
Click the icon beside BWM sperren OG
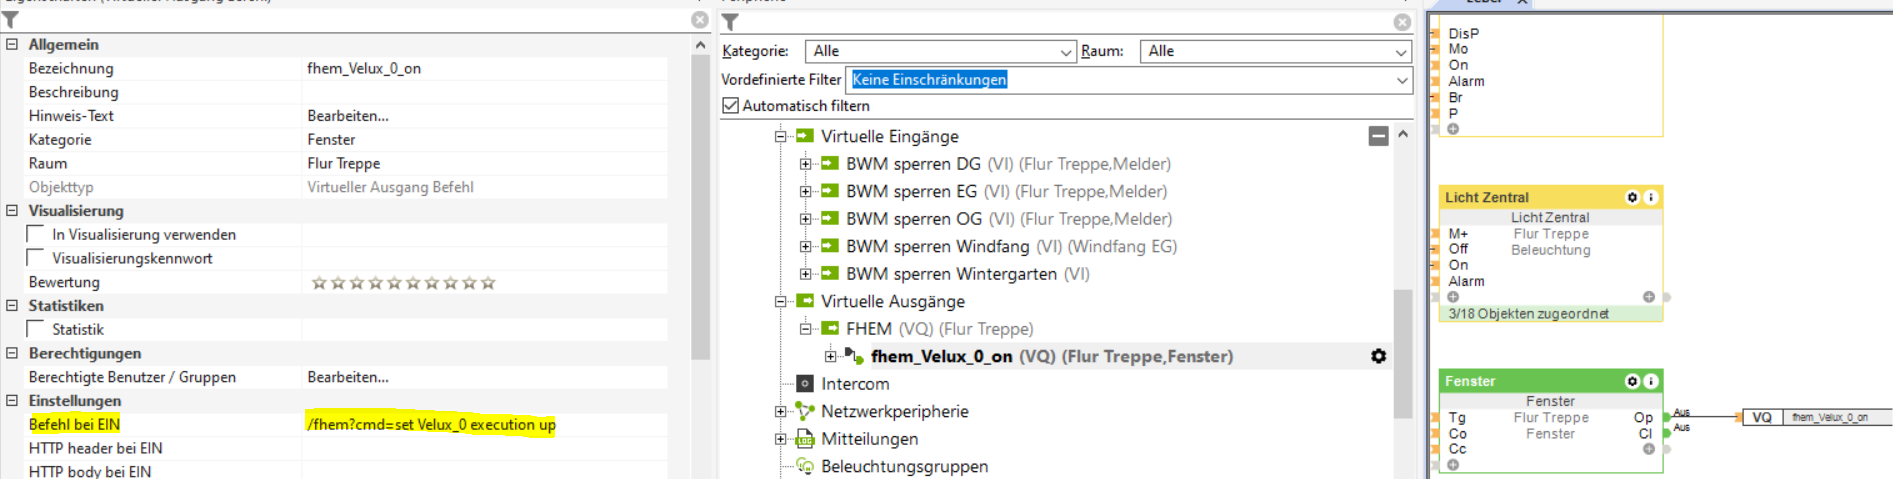[x=829, y=218]
